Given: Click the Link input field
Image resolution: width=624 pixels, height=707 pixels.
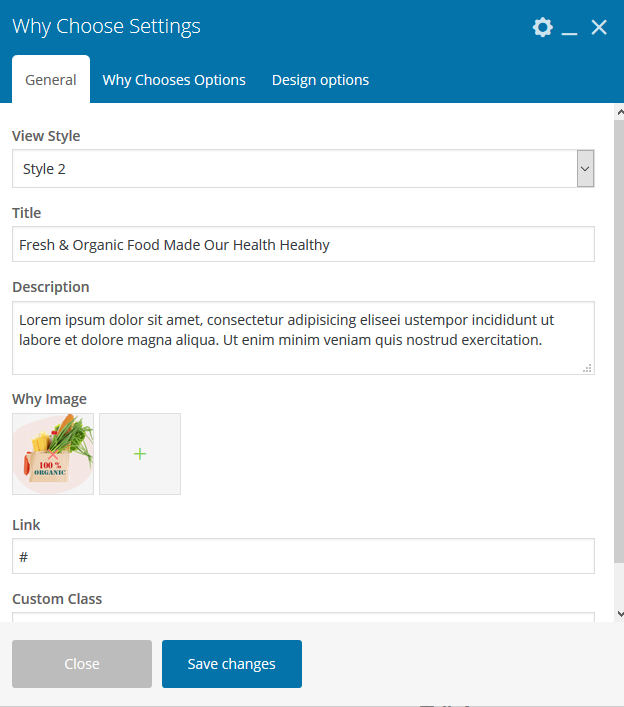Looking at the screenshot, I should coord(303,556).
